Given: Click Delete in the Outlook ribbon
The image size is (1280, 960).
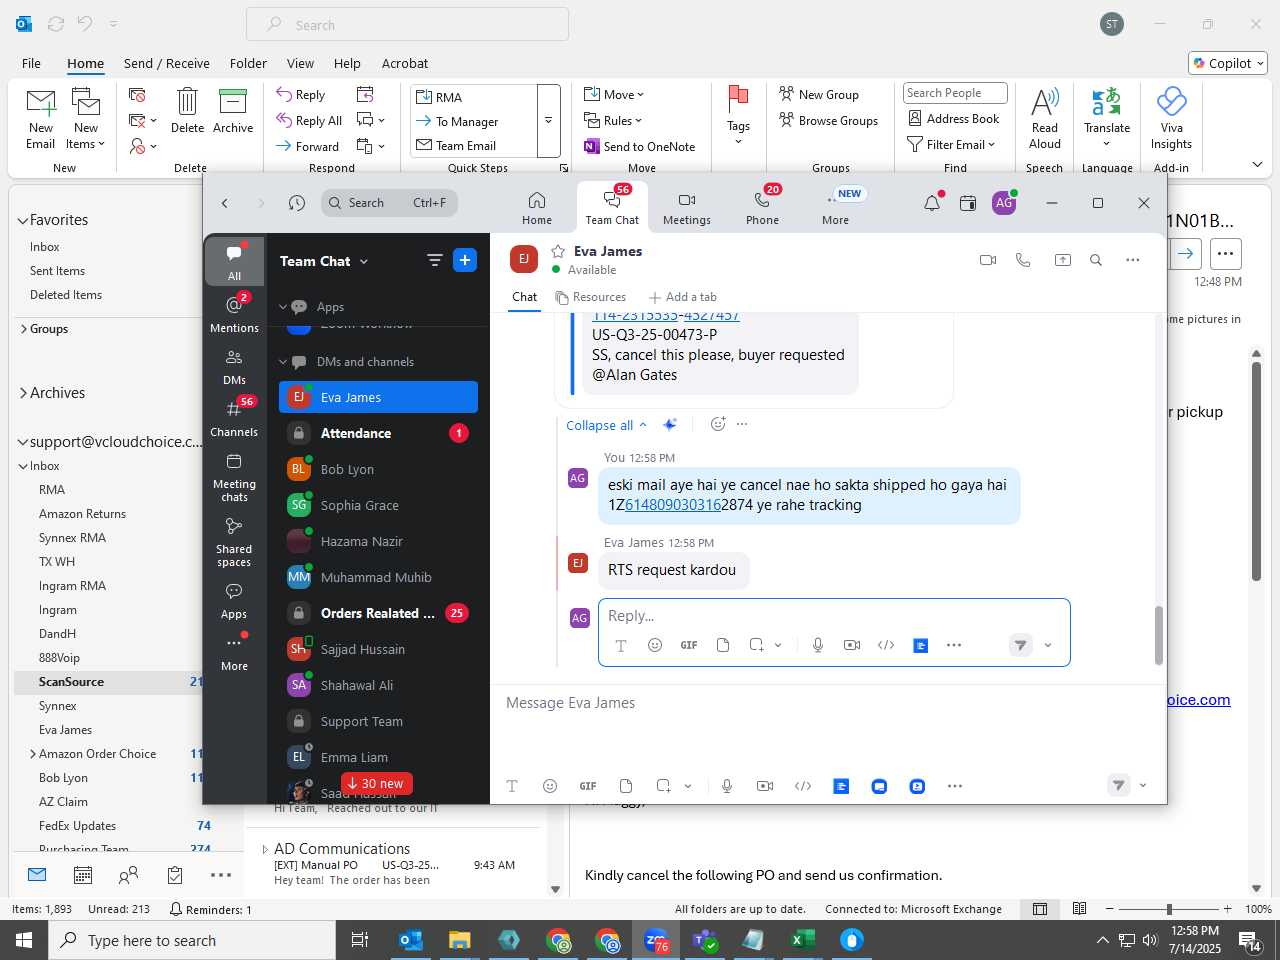Looking at the screenshot, I should click(187, 111).
